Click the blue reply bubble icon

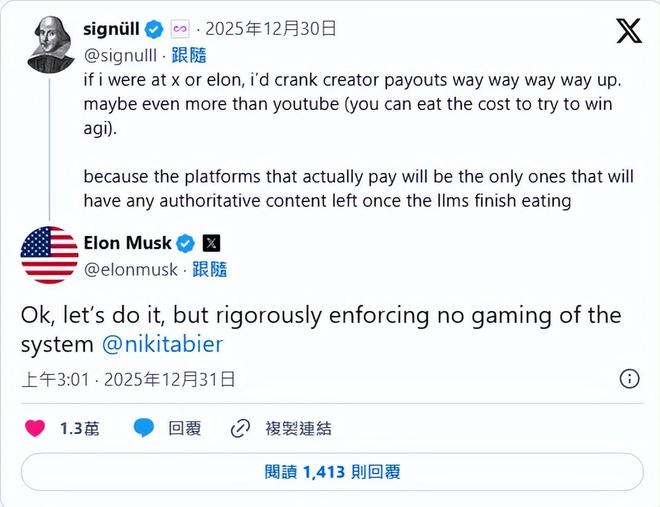point(144,428)
